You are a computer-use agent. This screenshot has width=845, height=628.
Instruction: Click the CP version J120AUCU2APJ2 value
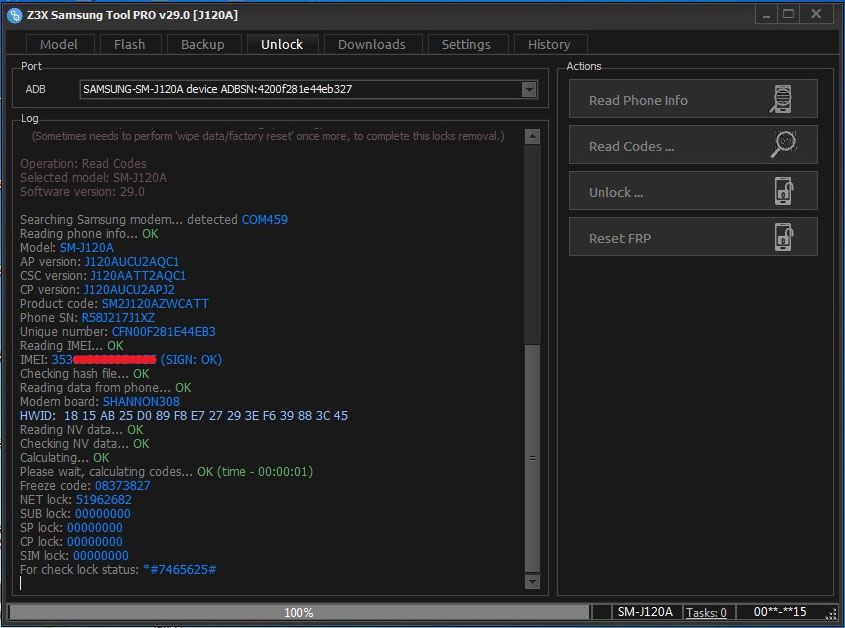tap(129, 290)
